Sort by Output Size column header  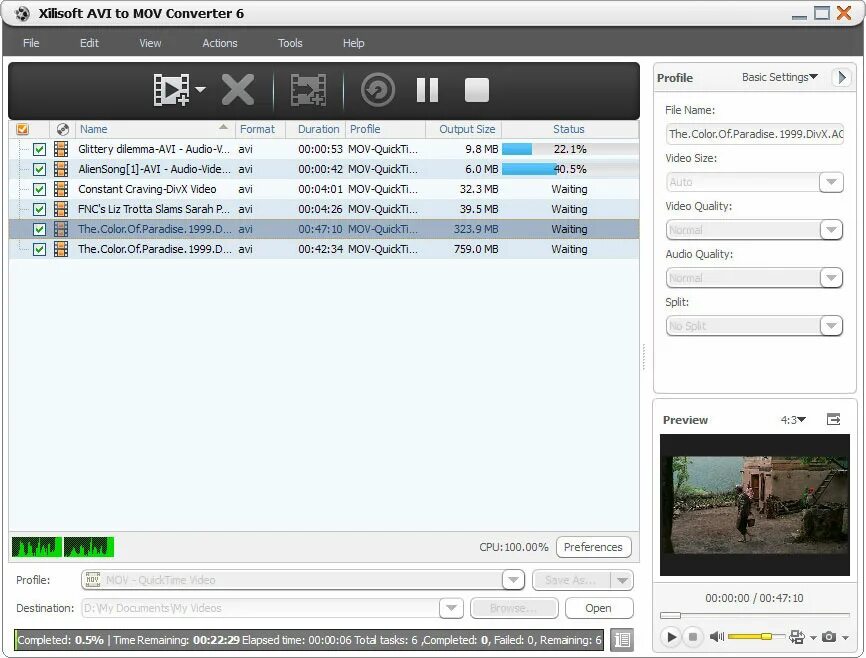click(464, 129)
